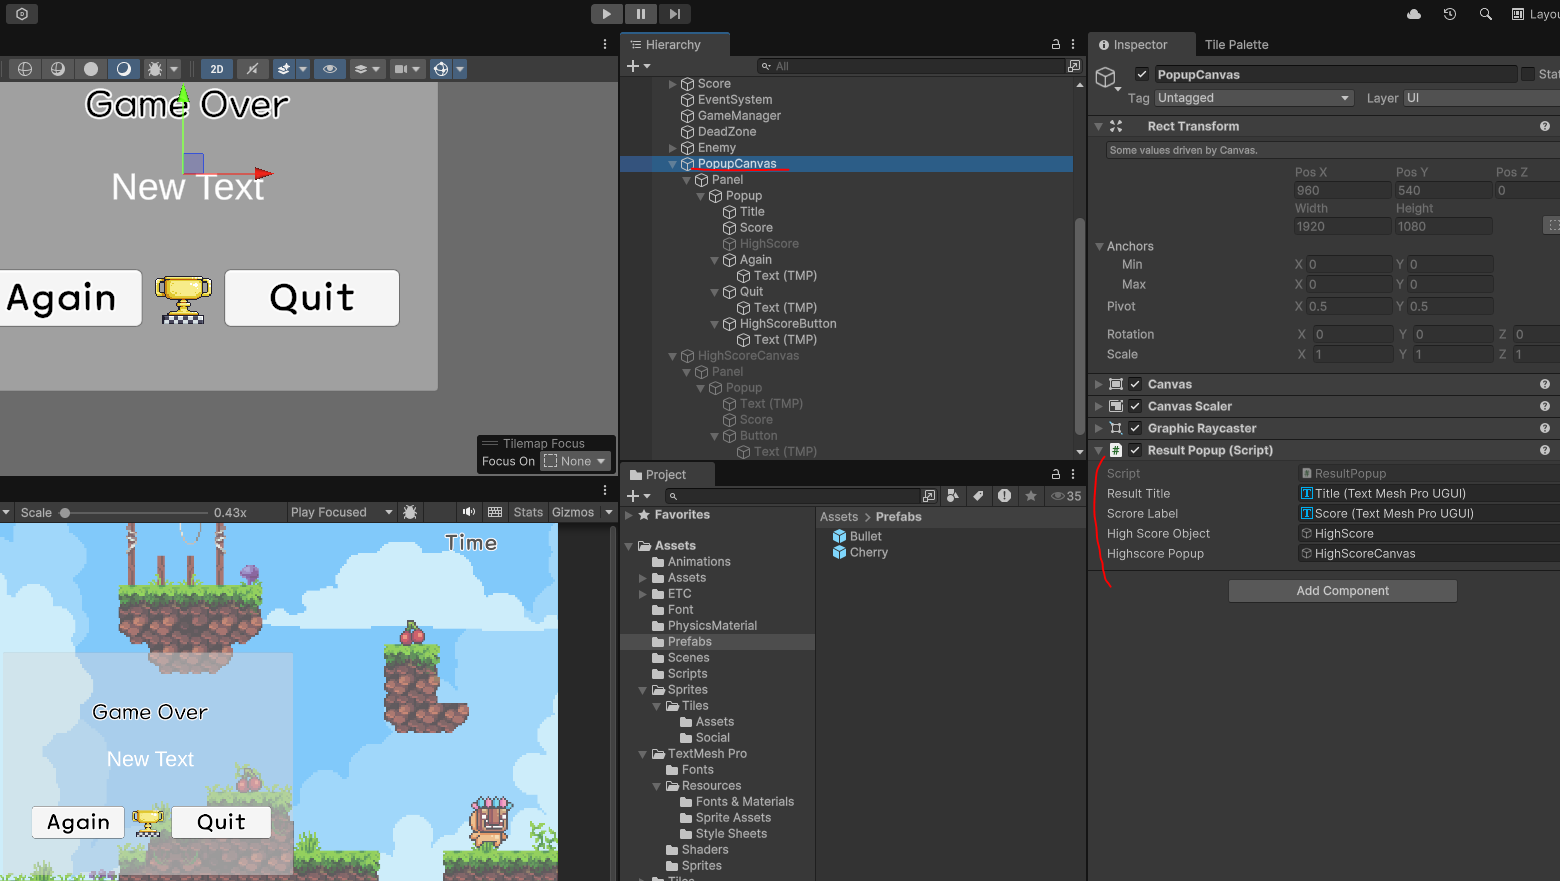Click the Pause button in top toolbar
The height and width of the screenshot is (881, 1560).
[640, 14]
